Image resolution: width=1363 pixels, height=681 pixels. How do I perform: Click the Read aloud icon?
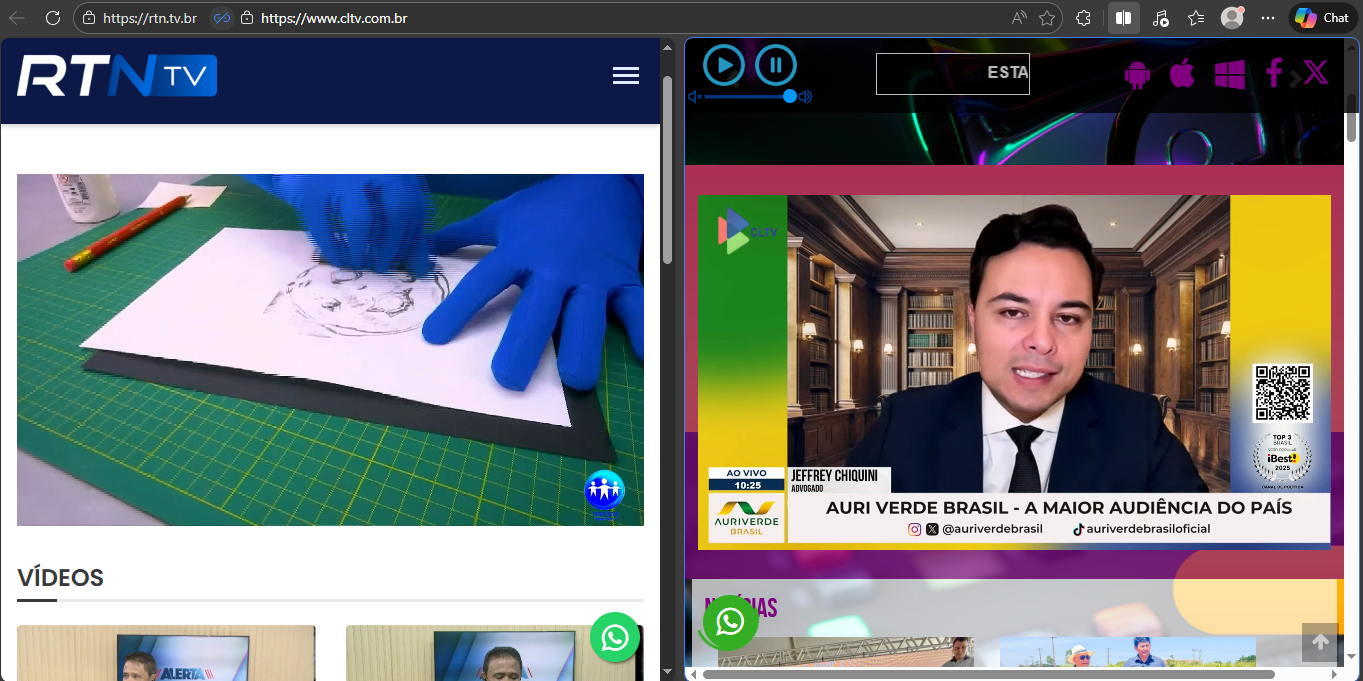point(1019,18)
